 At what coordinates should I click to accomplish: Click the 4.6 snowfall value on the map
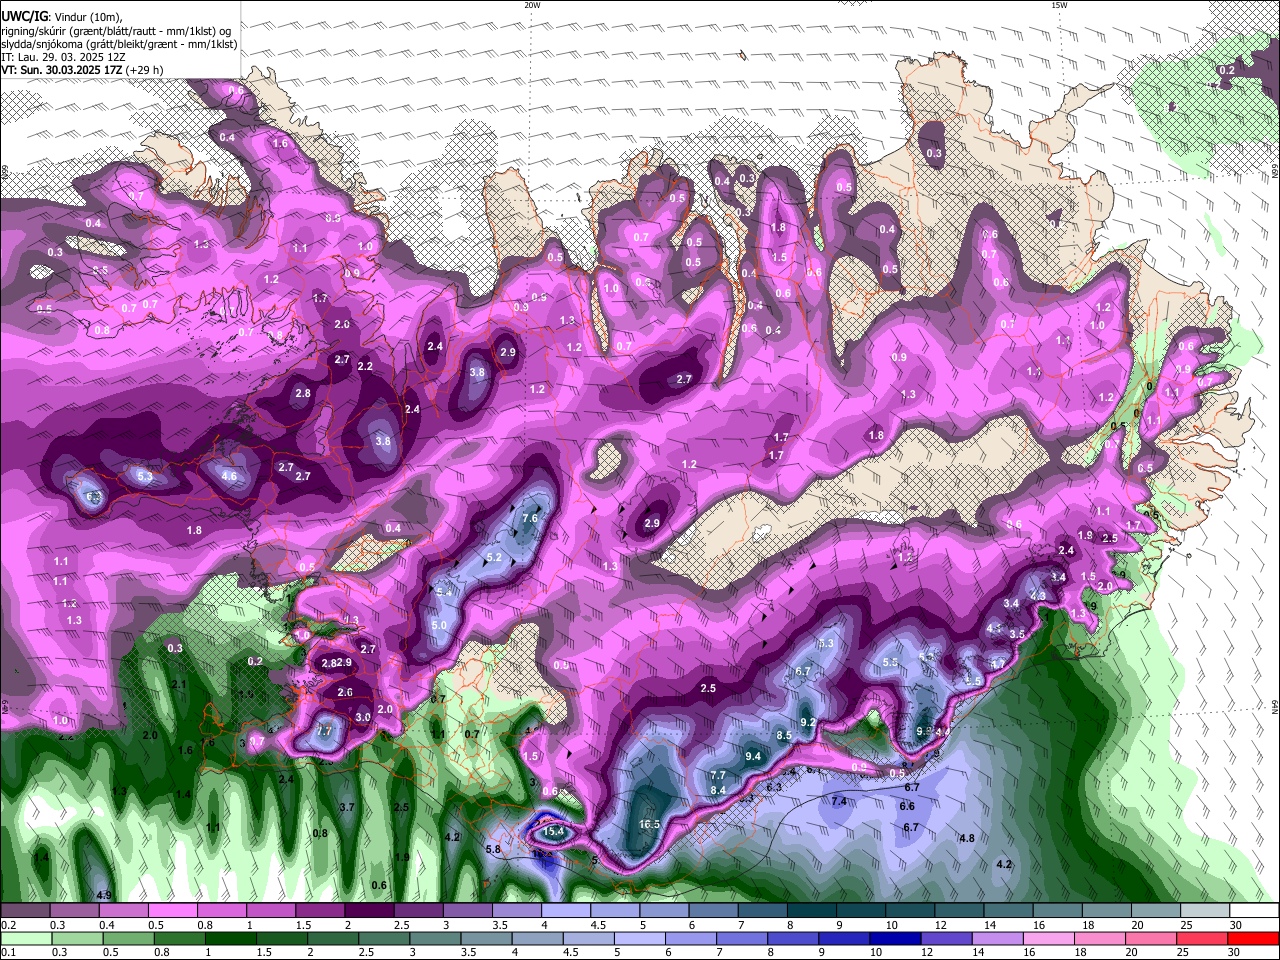229,476
